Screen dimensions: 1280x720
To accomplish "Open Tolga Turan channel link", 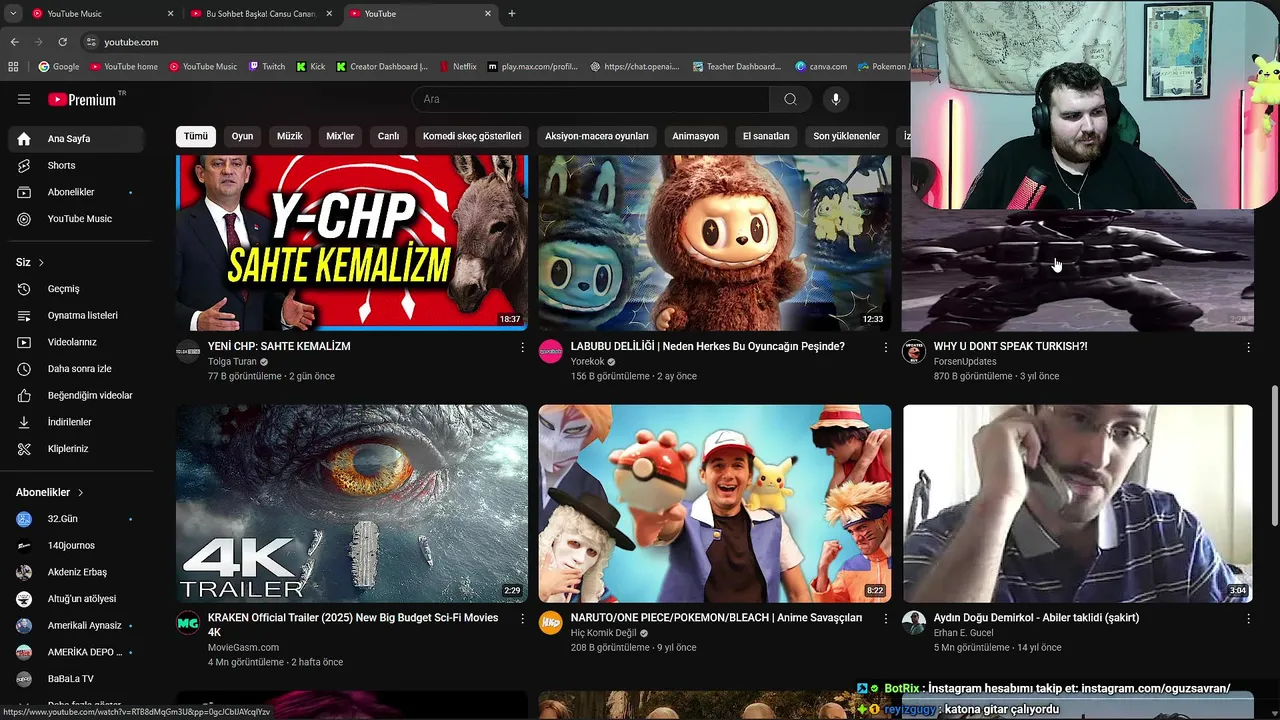I will [x=232, y=362].
